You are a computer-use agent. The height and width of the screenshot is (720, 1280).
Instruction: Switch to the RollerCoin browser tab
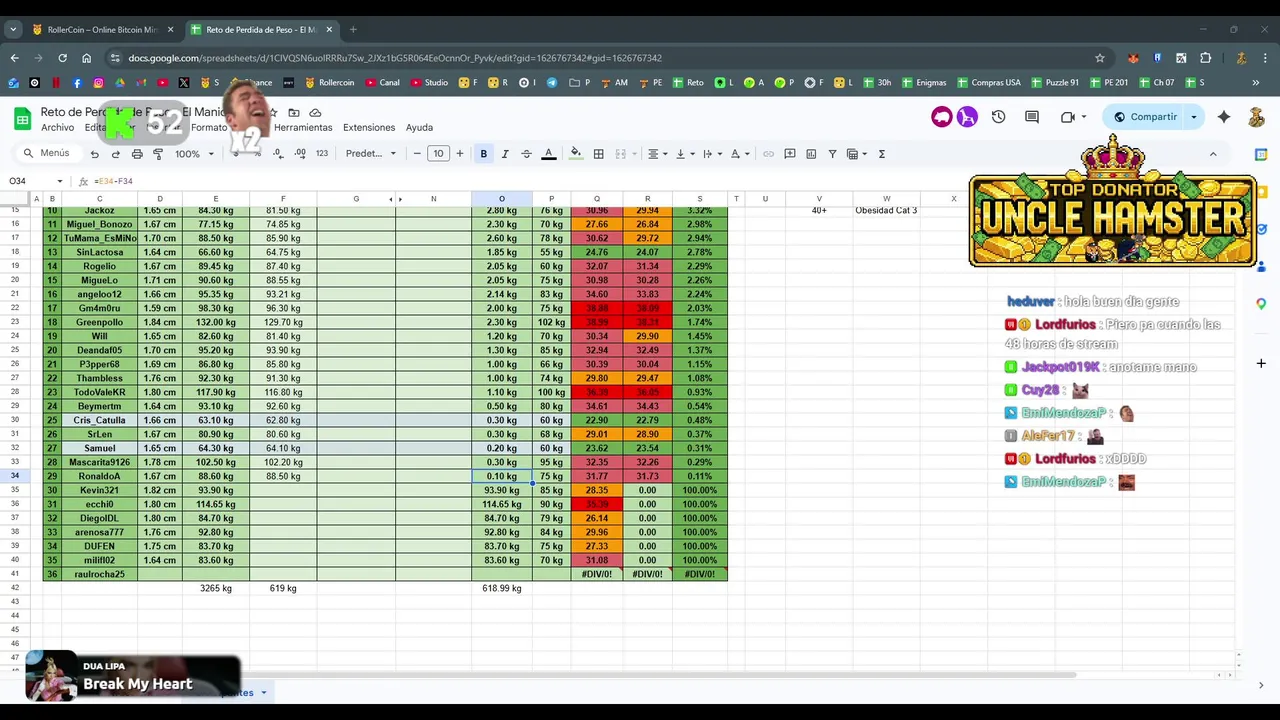(x=102, y=30)
